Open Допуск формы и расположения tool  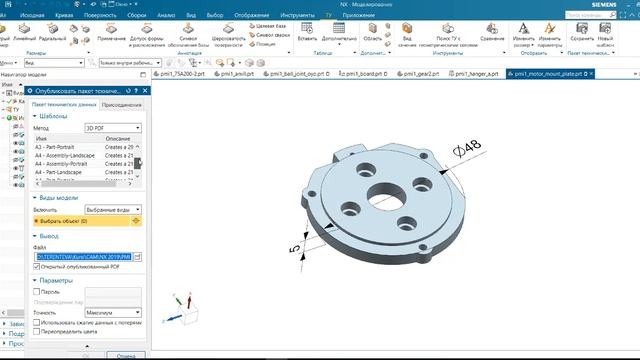point(147,35)
